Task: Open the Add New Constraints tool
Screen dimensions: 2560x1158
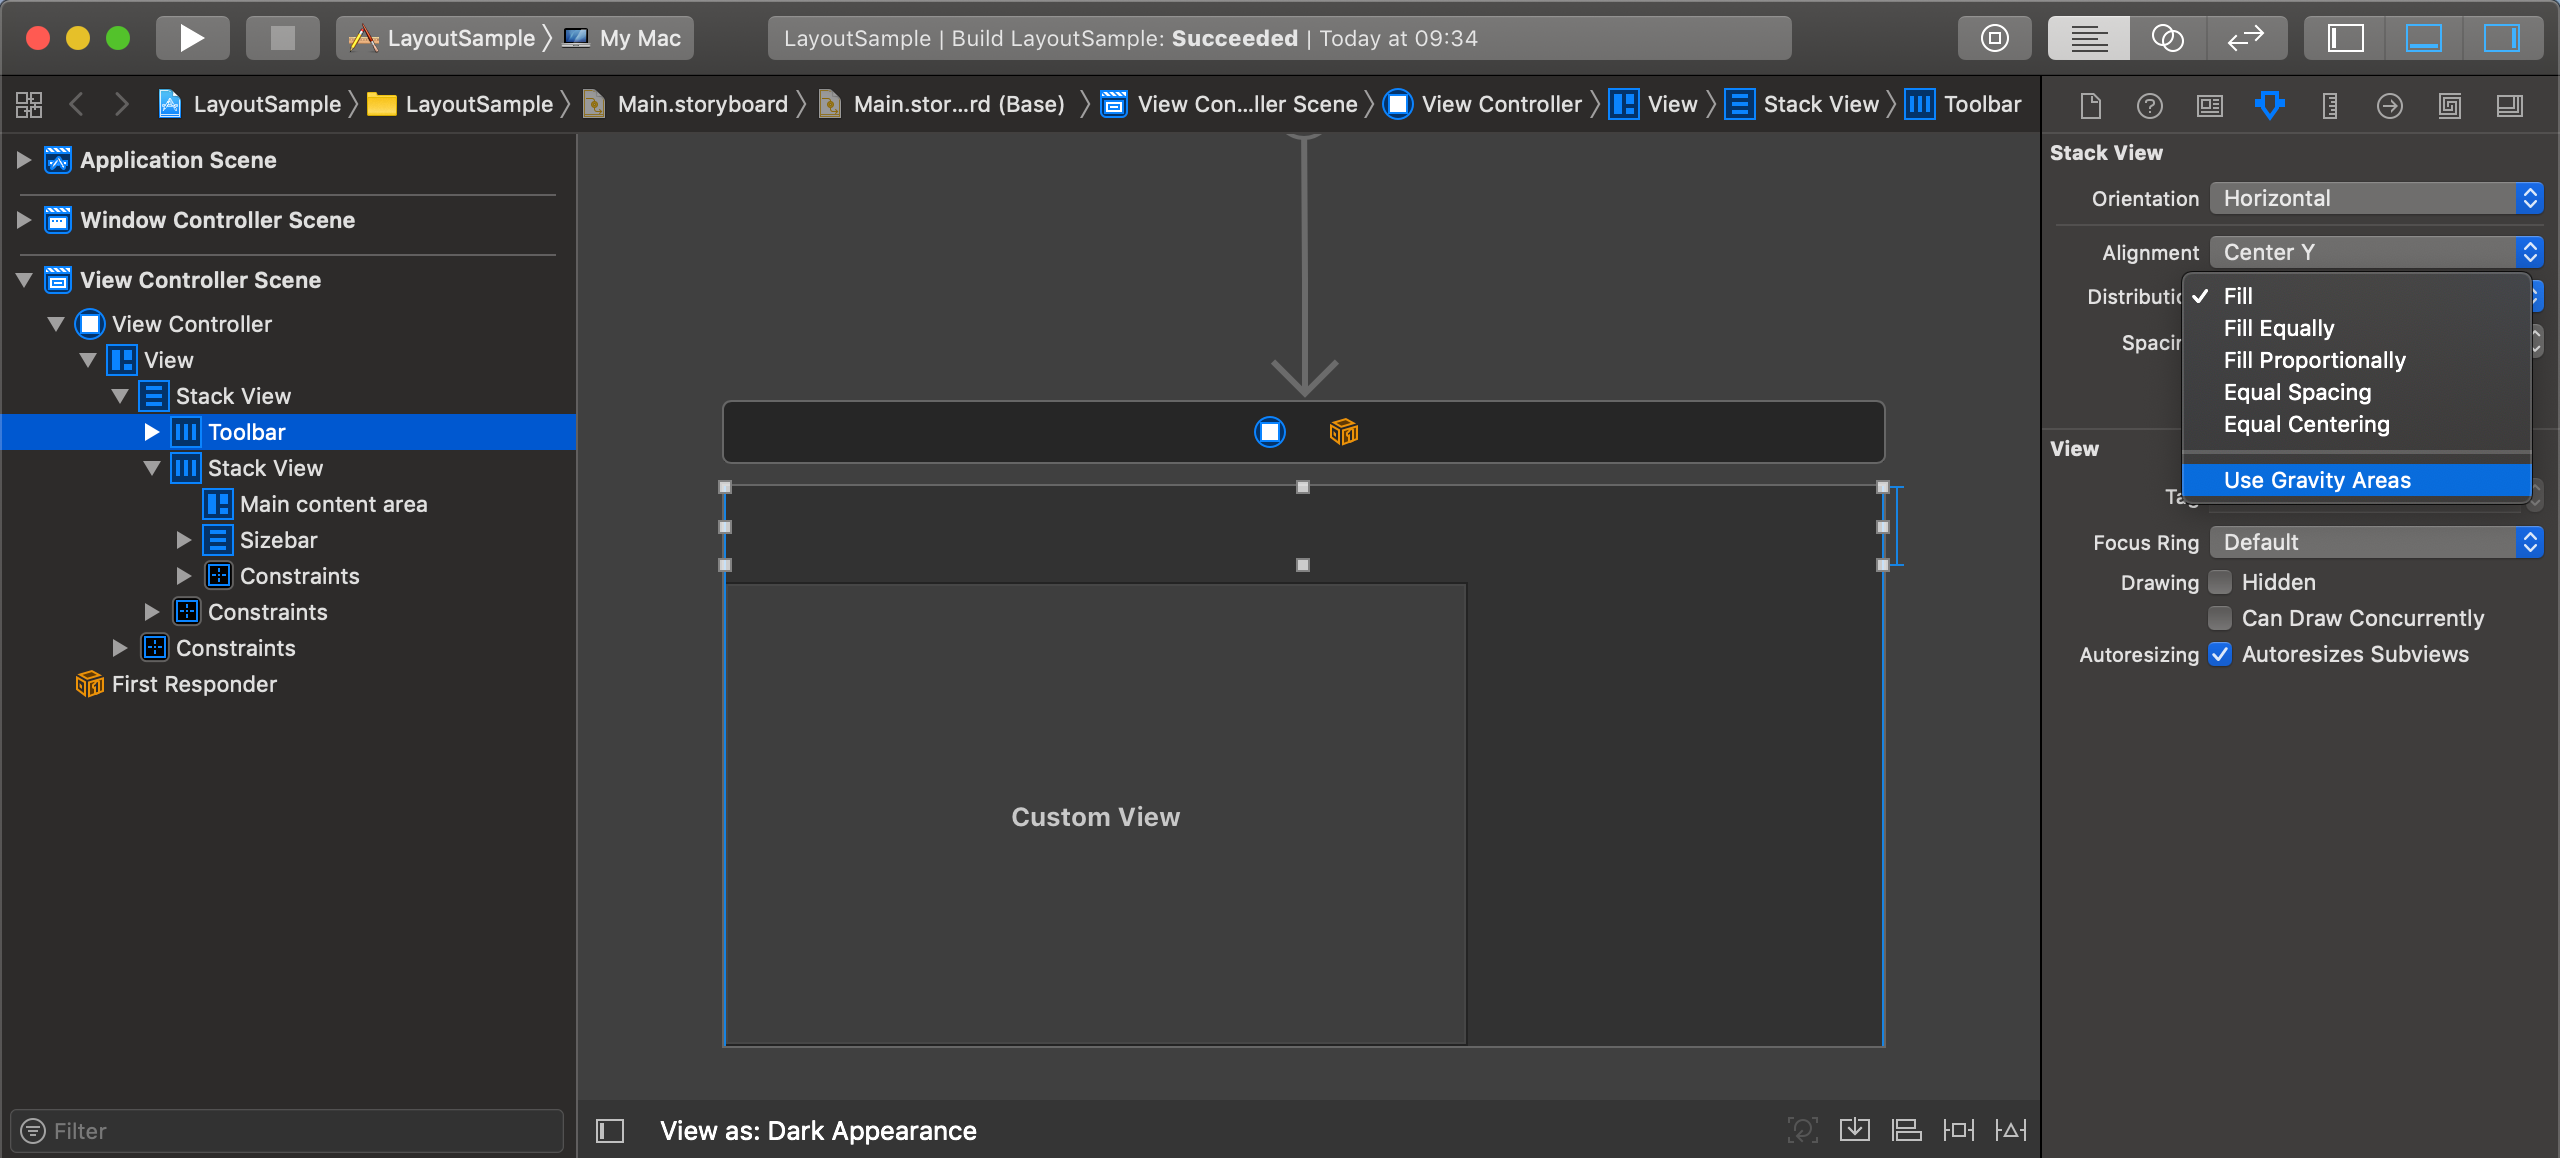Action: point(1958,1129)
